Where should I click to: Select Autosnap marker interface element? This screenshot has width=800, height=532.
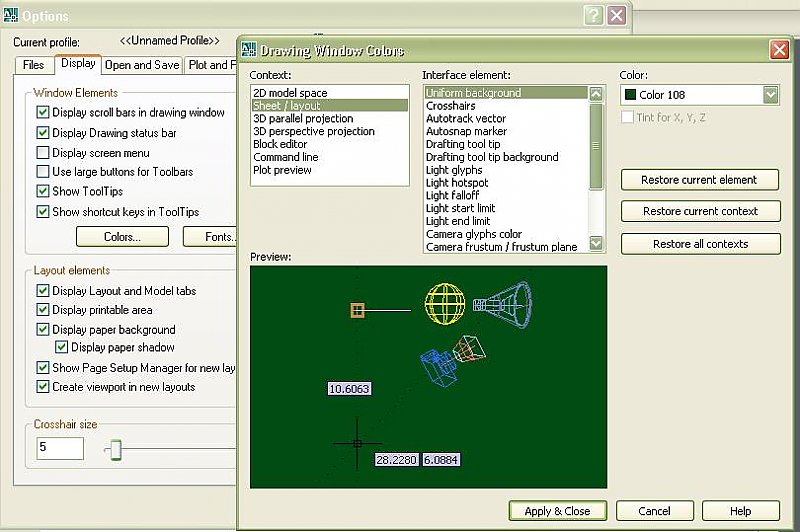click(x=506, y=131)
